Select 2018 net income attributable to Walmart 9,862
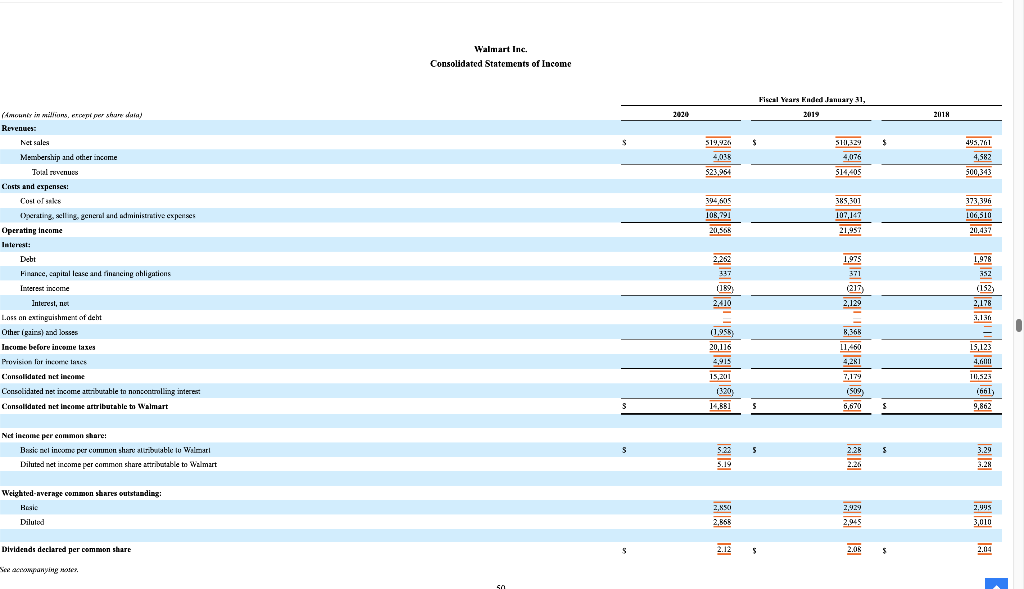The width and height of the screenshot is (1024, 589). [x=982, y=406]
